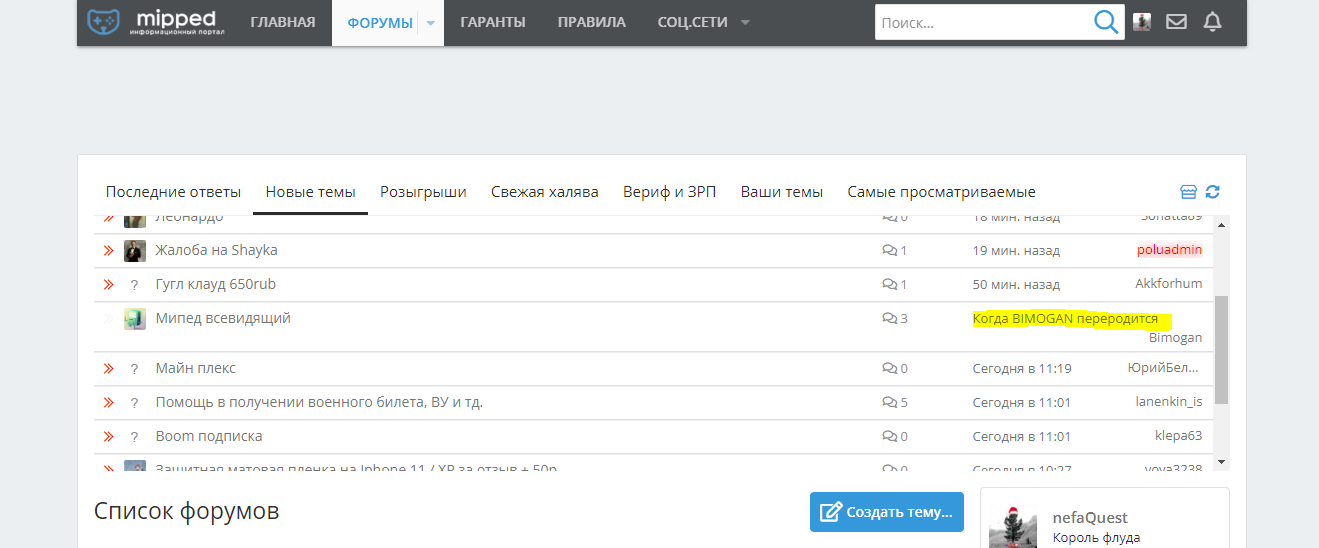Click the Создать тему button
The height and width of the screenshot is (548, 1319).
coord(887,512)
